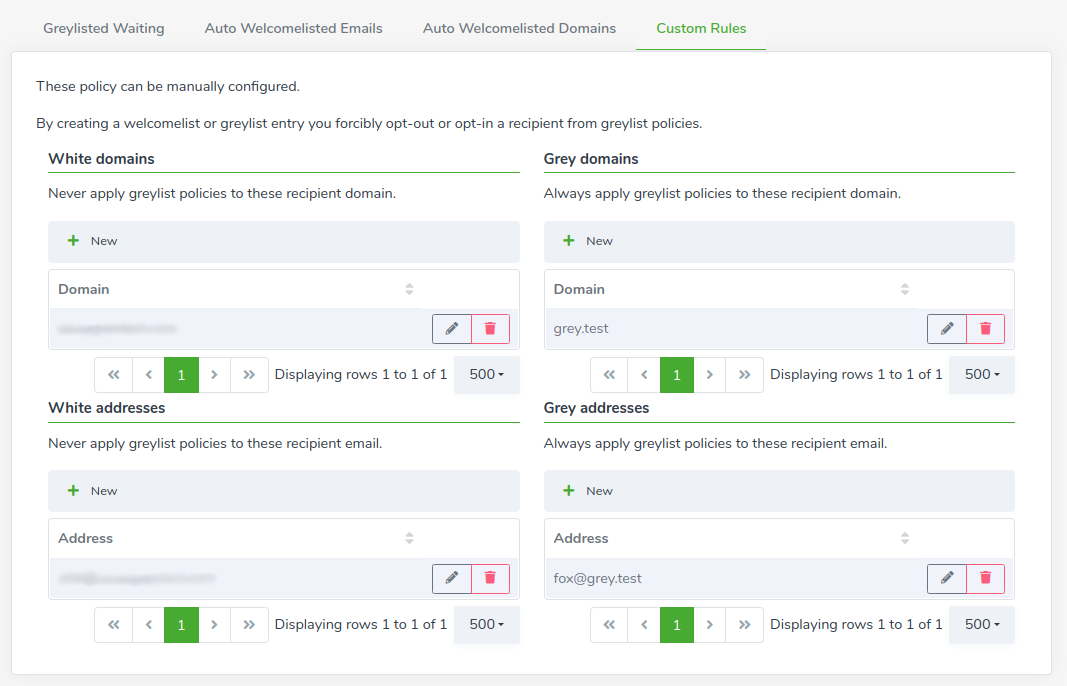Switch to Auto Welcomelisted Domains tab
Viewport: 1067px width, 686px height.
[519, 29]
